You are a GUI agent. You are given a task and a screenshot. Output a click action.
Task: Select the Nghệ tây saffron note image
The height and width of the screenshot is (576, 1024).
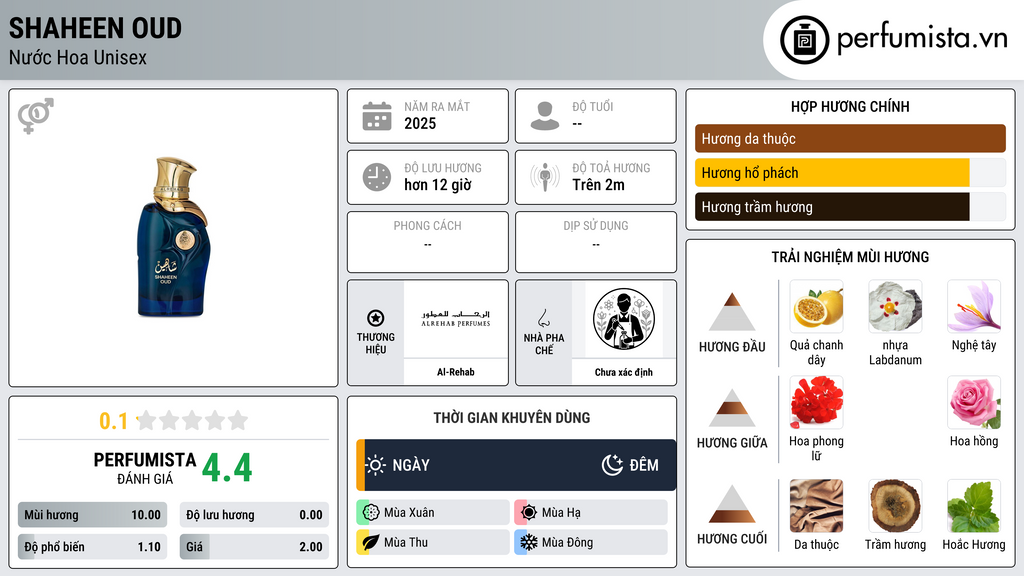point(974,306)
